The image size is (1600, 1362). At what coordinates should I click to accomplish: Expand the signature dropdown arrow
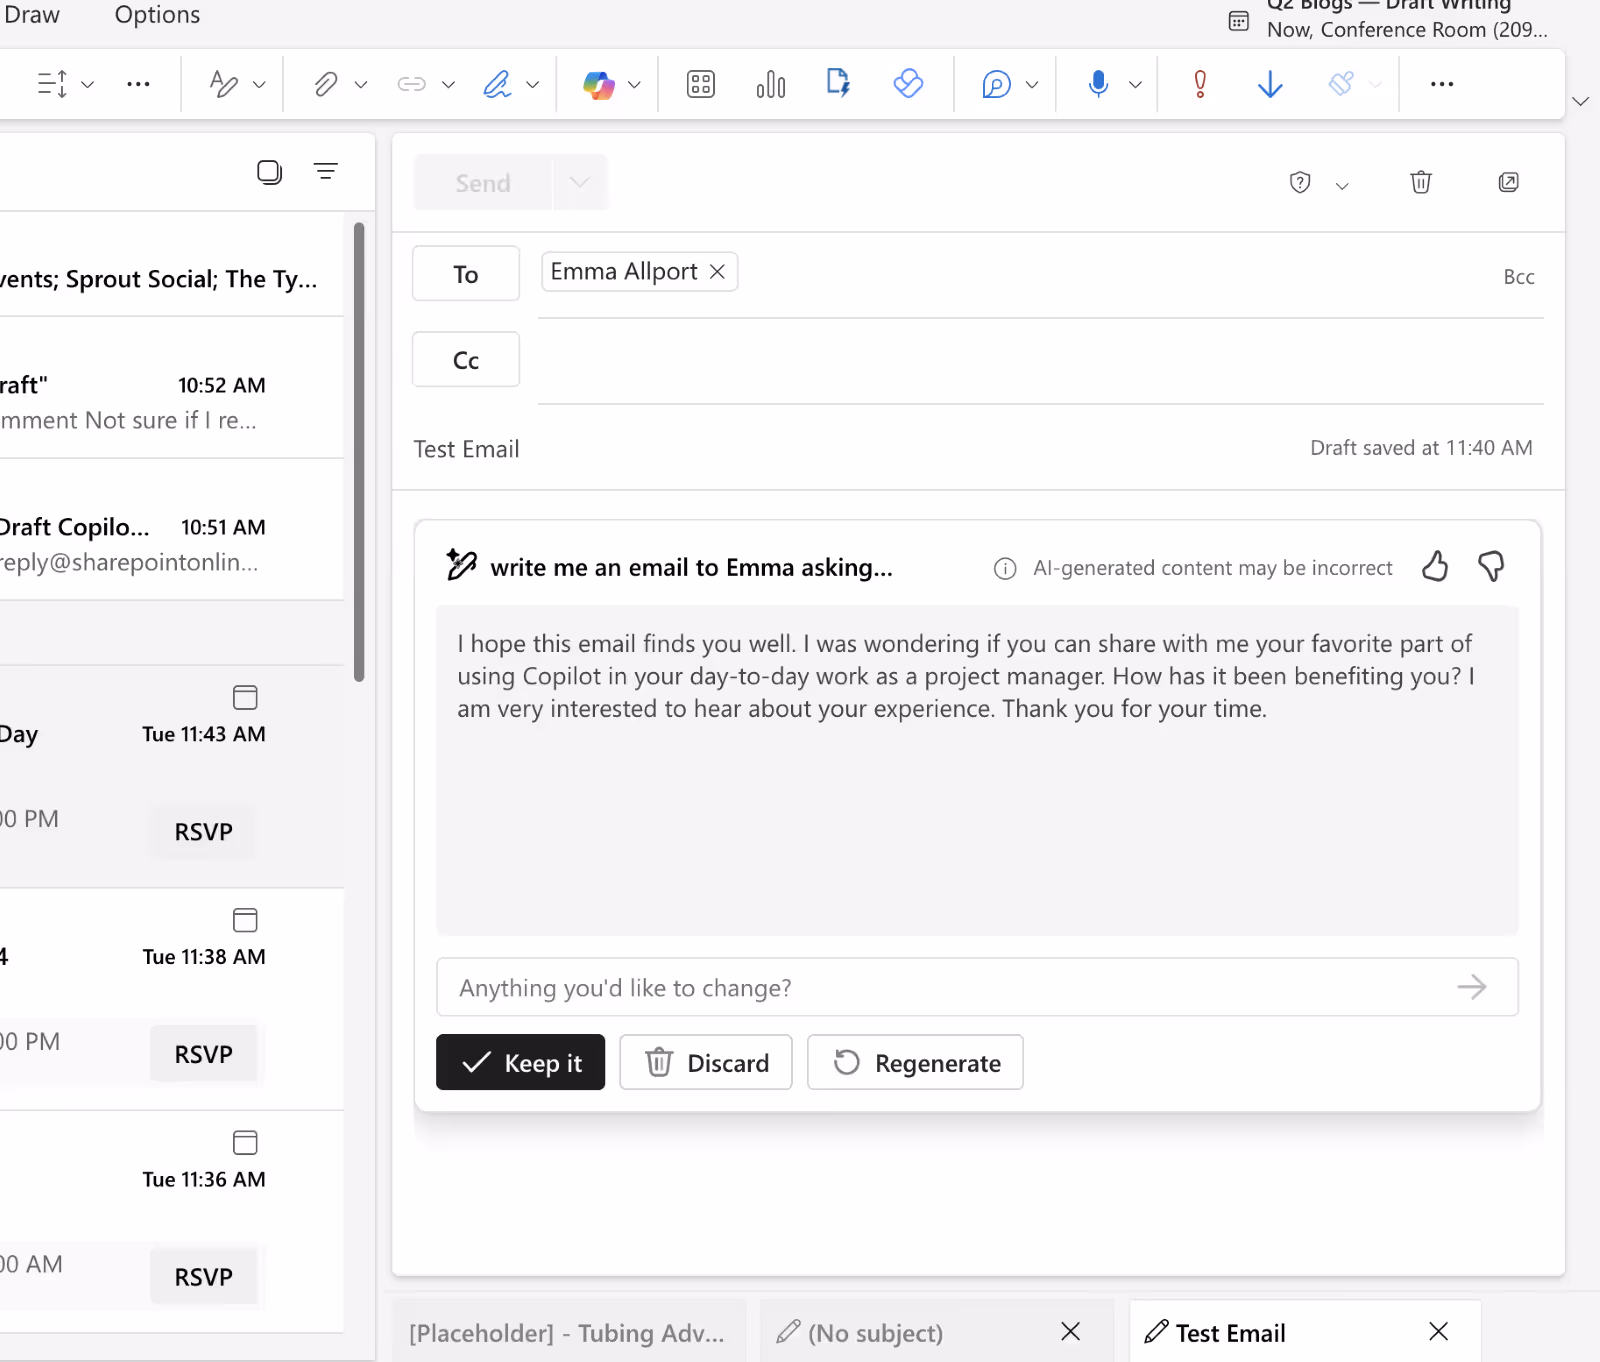click(x=533, y=84)
